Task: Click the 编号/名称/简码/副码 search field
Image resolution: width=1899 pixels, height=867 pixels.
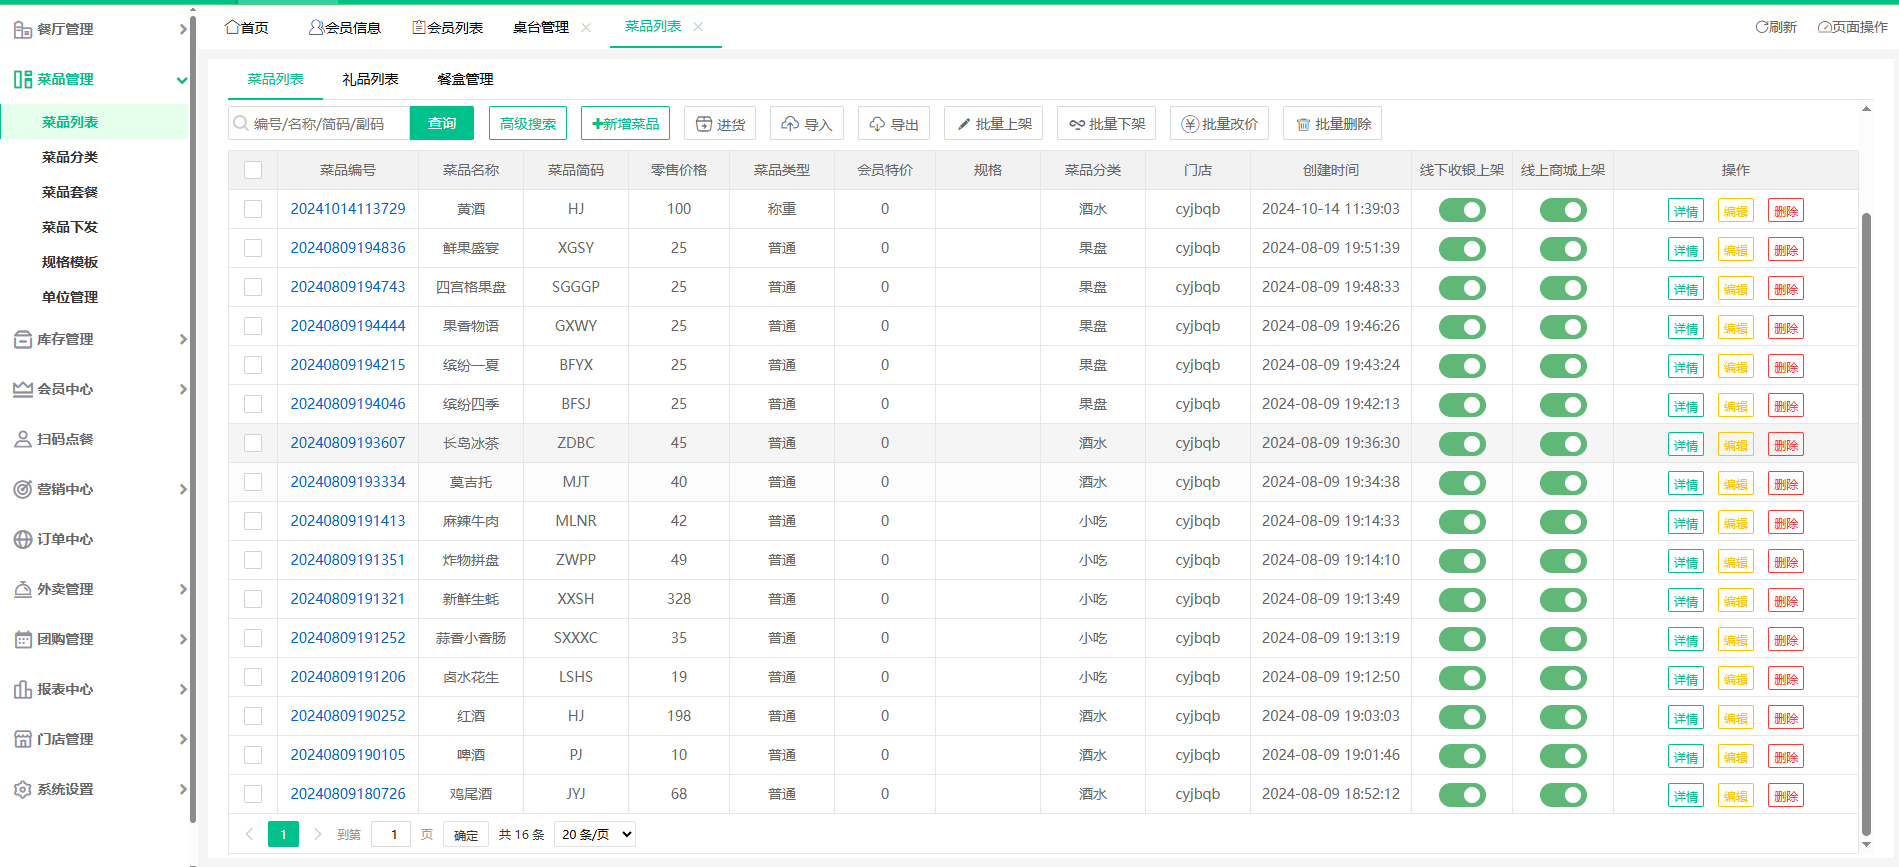Action: point(319,123)
